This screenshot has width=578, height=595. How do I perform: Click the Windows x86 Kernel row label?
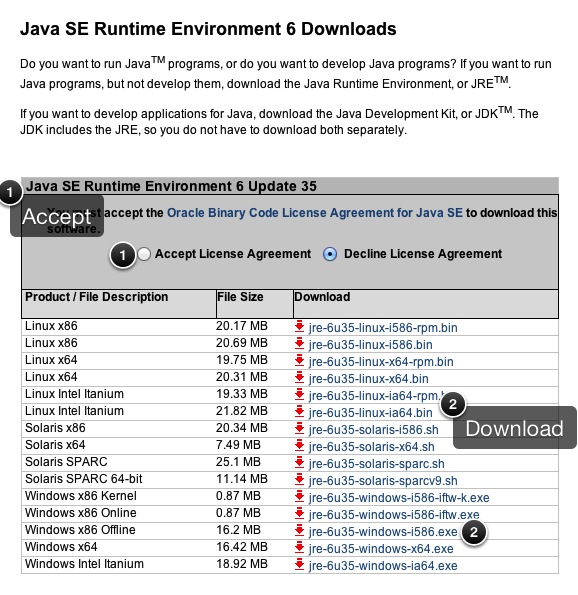pos(80,496)
